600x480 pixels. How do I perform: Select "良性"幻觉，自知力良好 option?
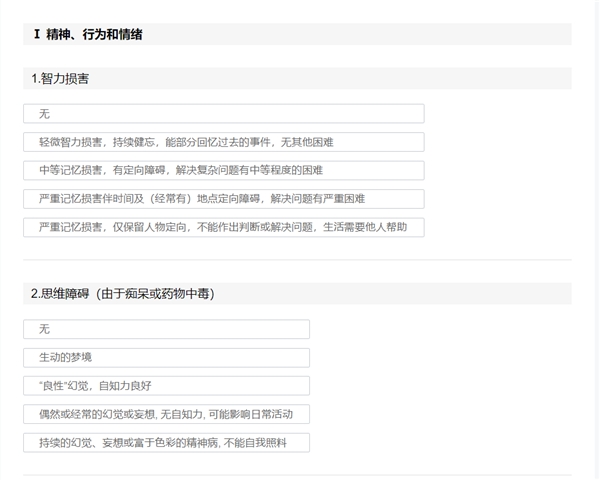coord(166,386)
